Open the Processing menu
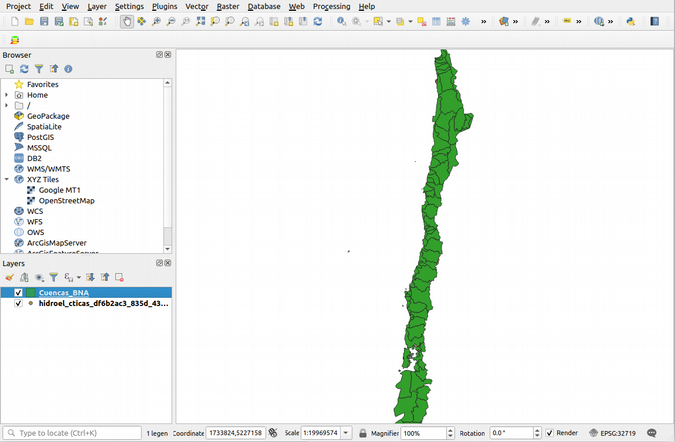The height and width of the screenshot is (442, 675). pyautogui.click(x=331, y=6)
